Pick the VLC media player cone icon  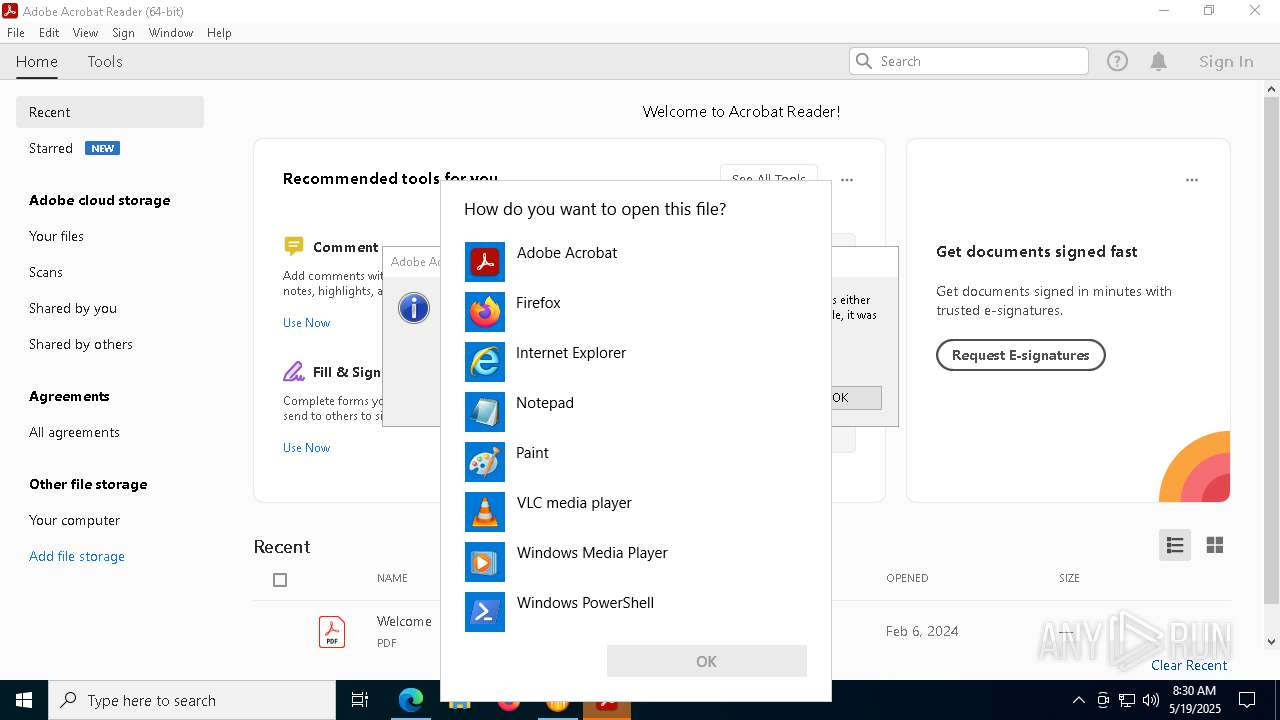[x=485, y=512]
